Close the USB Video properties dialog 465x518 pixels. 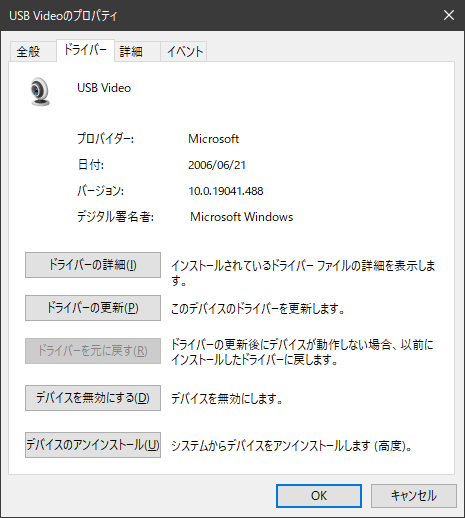449,15
